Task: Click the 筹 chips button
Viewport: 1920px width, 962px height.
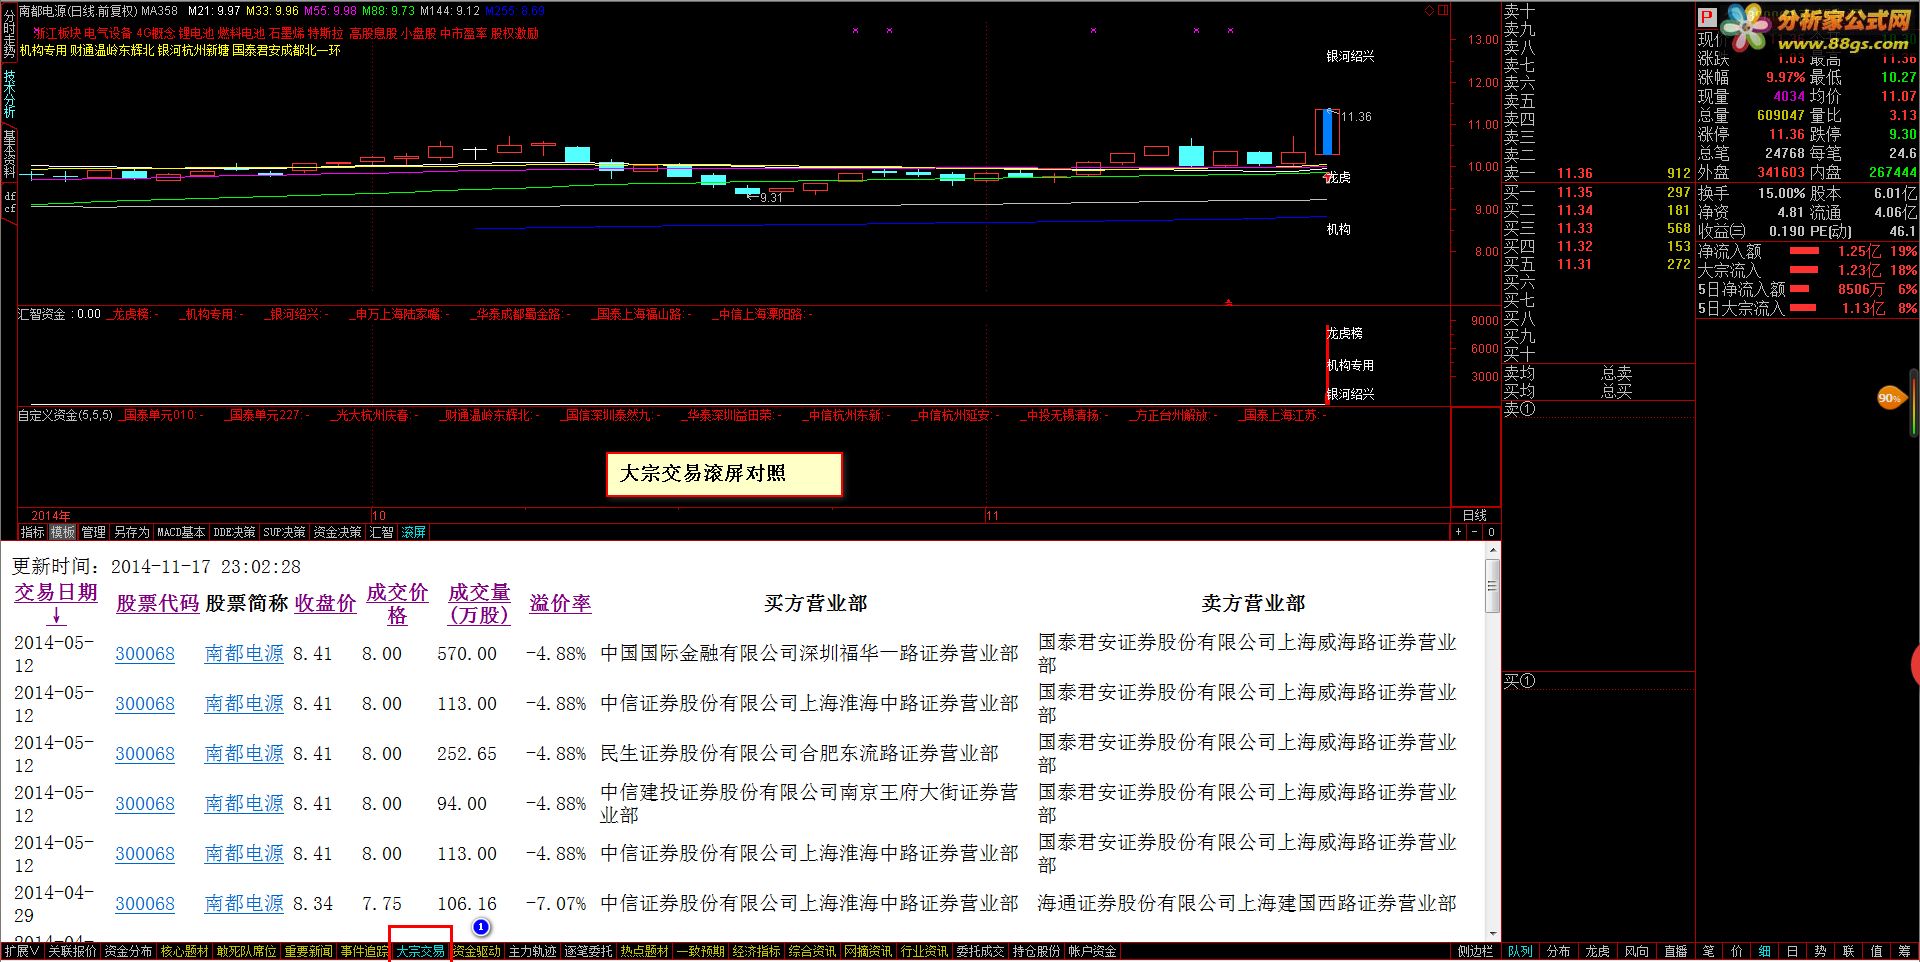Action: [x=1905, y=951]
